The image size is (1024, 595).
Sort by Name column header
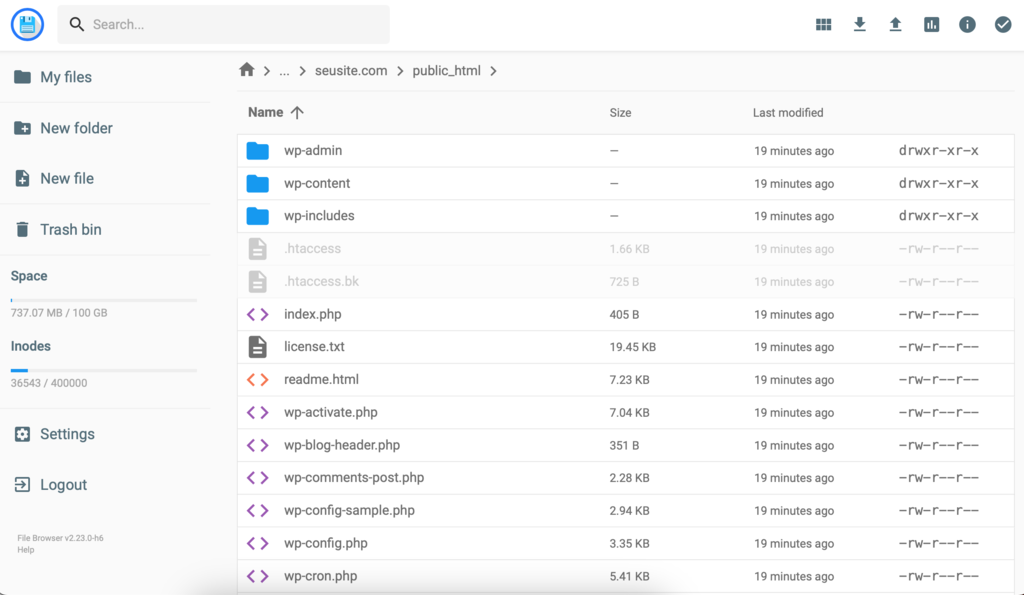(265, 112)
